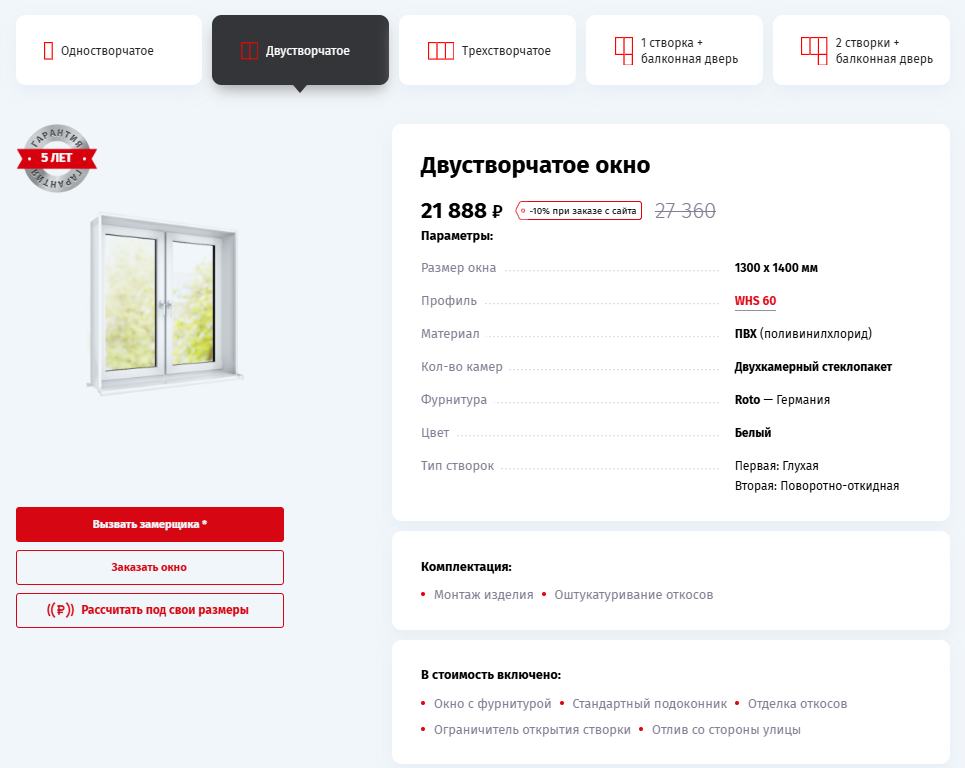Click the red percent icon in the discount badge

pos(522,211)
